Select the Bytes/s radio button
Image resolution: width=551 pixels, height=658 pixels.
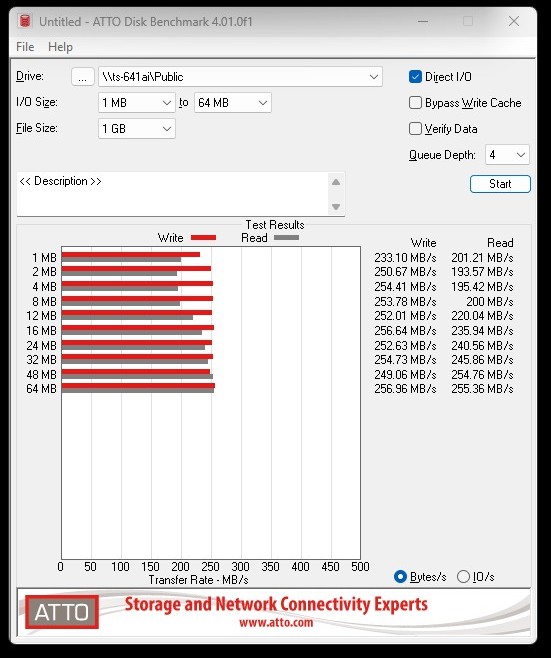point(400,577)
